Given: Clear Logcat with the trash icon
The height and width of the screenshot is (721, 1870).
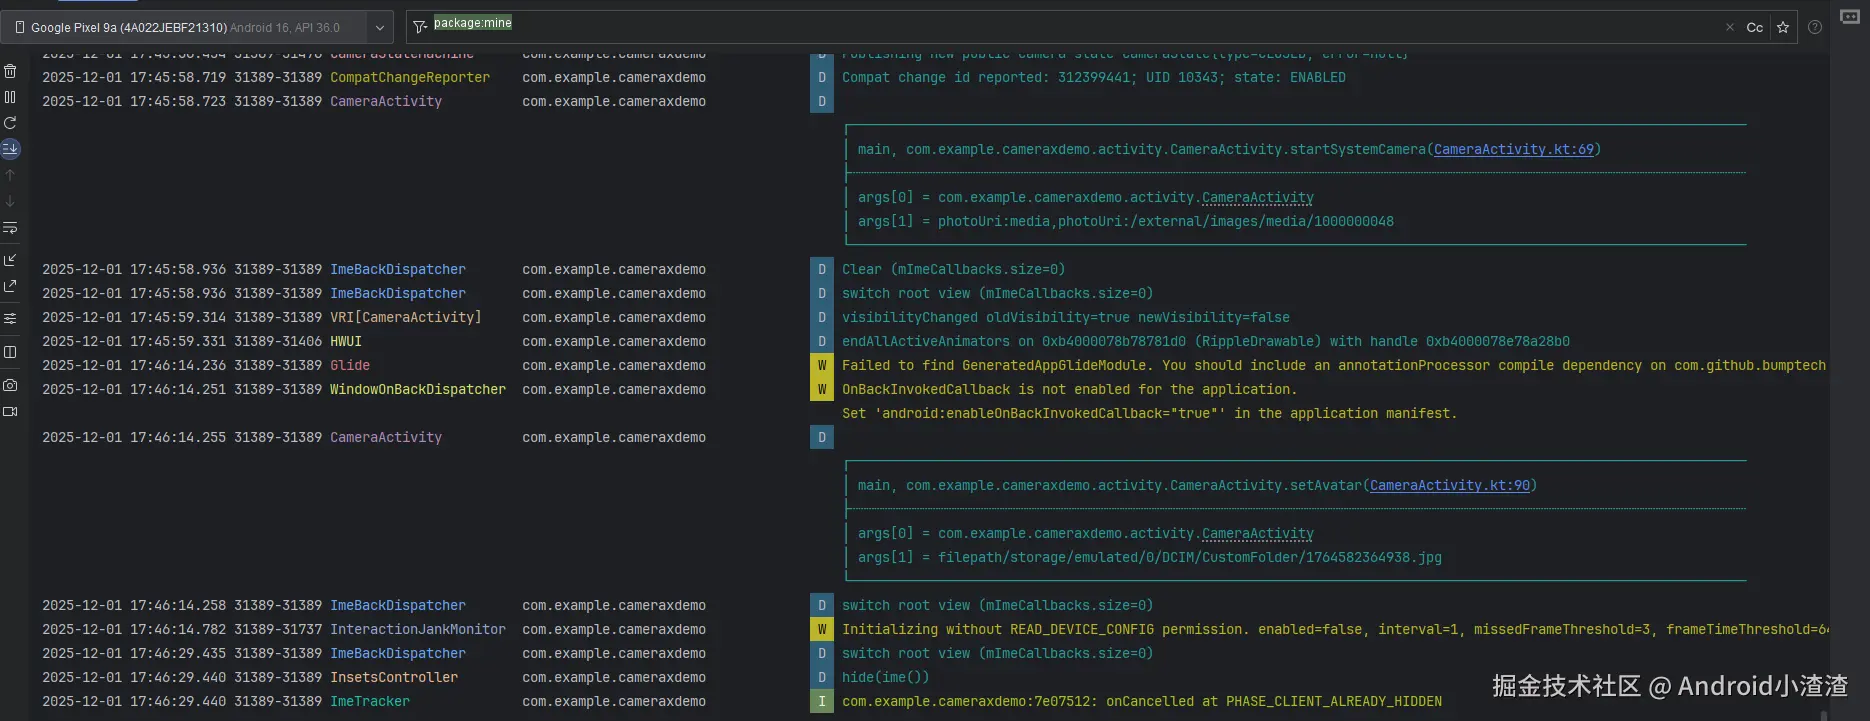Looking at the screenshot, I should point(10,71).
